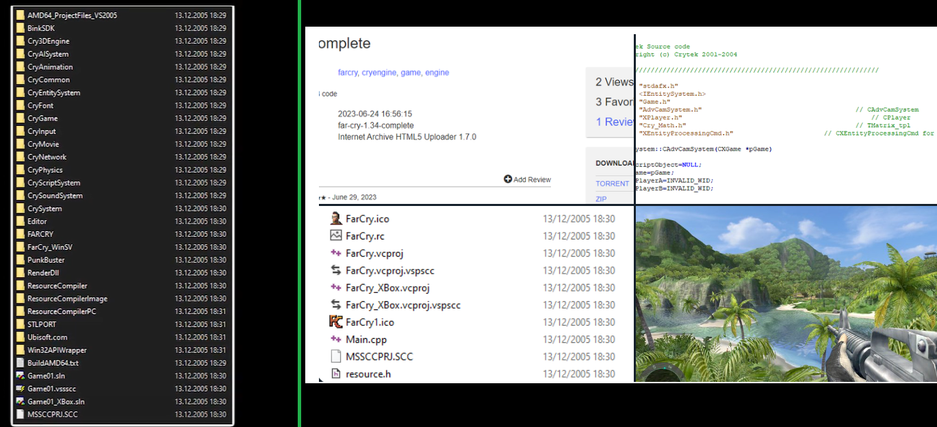This screenshot has width=937, height=427.
Task: Click the folder icon next to BinkSDK
Action: 20,28
